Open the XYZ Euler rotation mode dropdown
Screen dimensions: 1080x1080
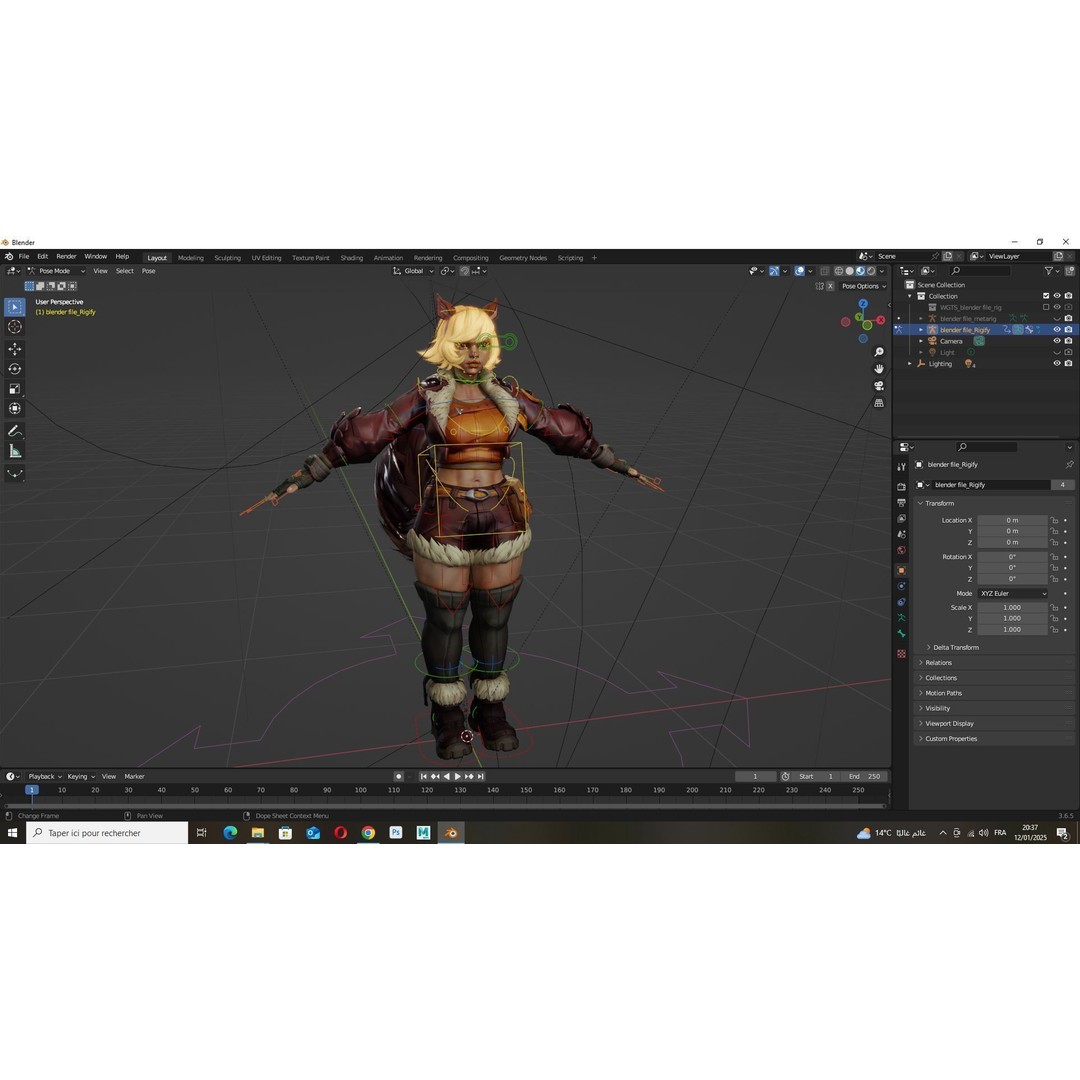point(1012,594)
